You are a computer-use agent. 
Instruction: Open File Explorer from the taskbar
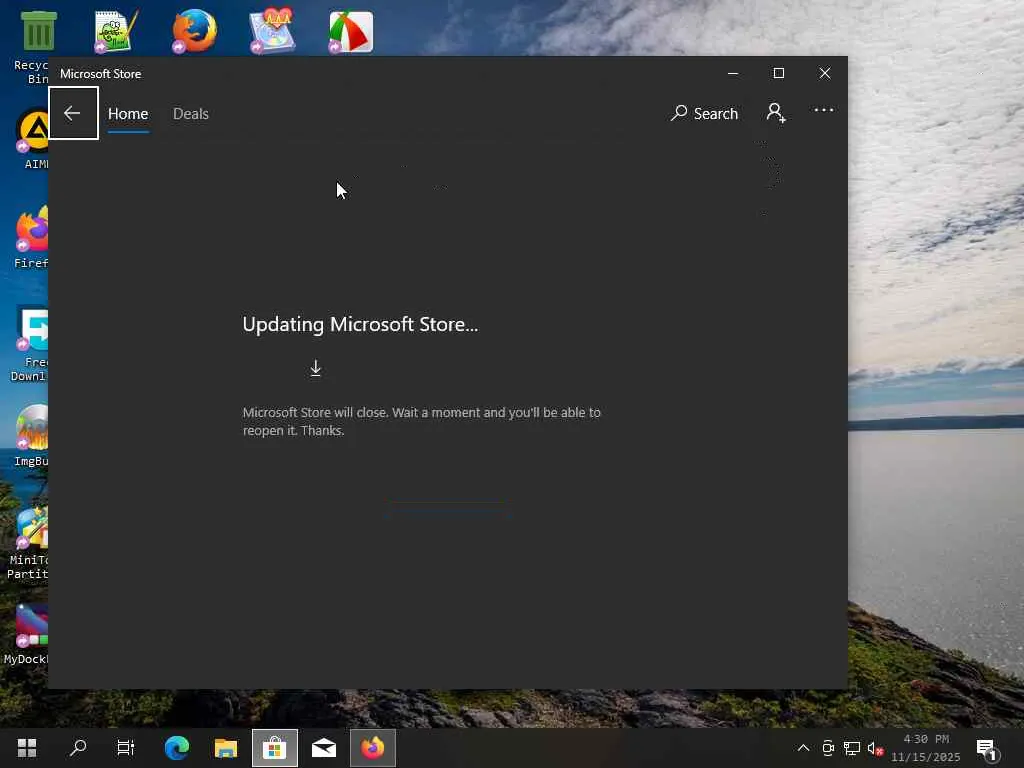[x=225, y=748]
